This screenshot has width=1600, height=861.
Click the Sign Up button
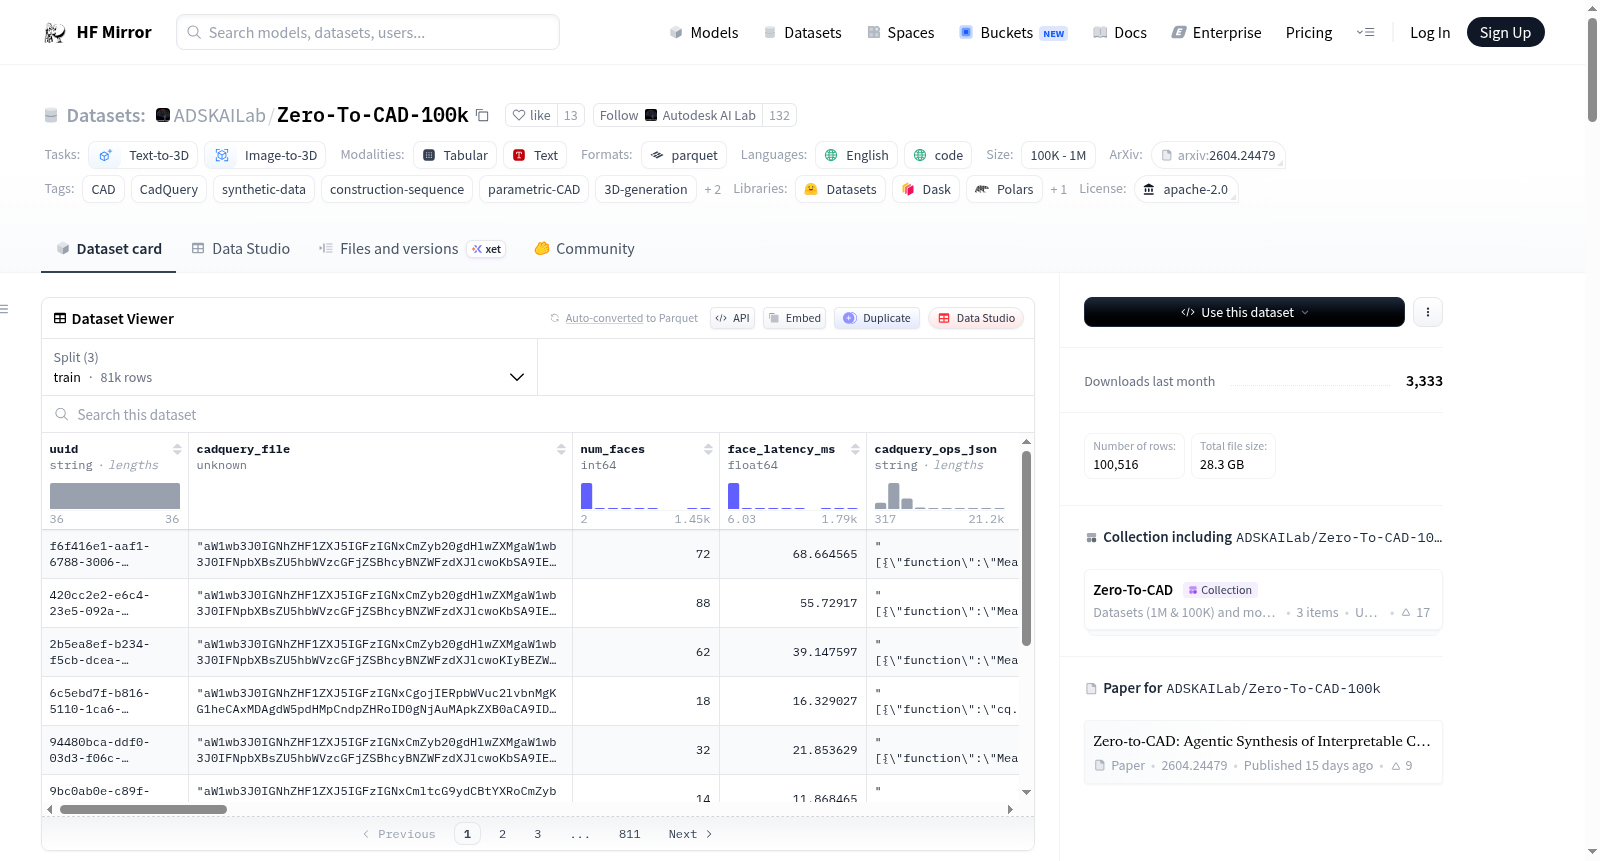pos(1506,32)
